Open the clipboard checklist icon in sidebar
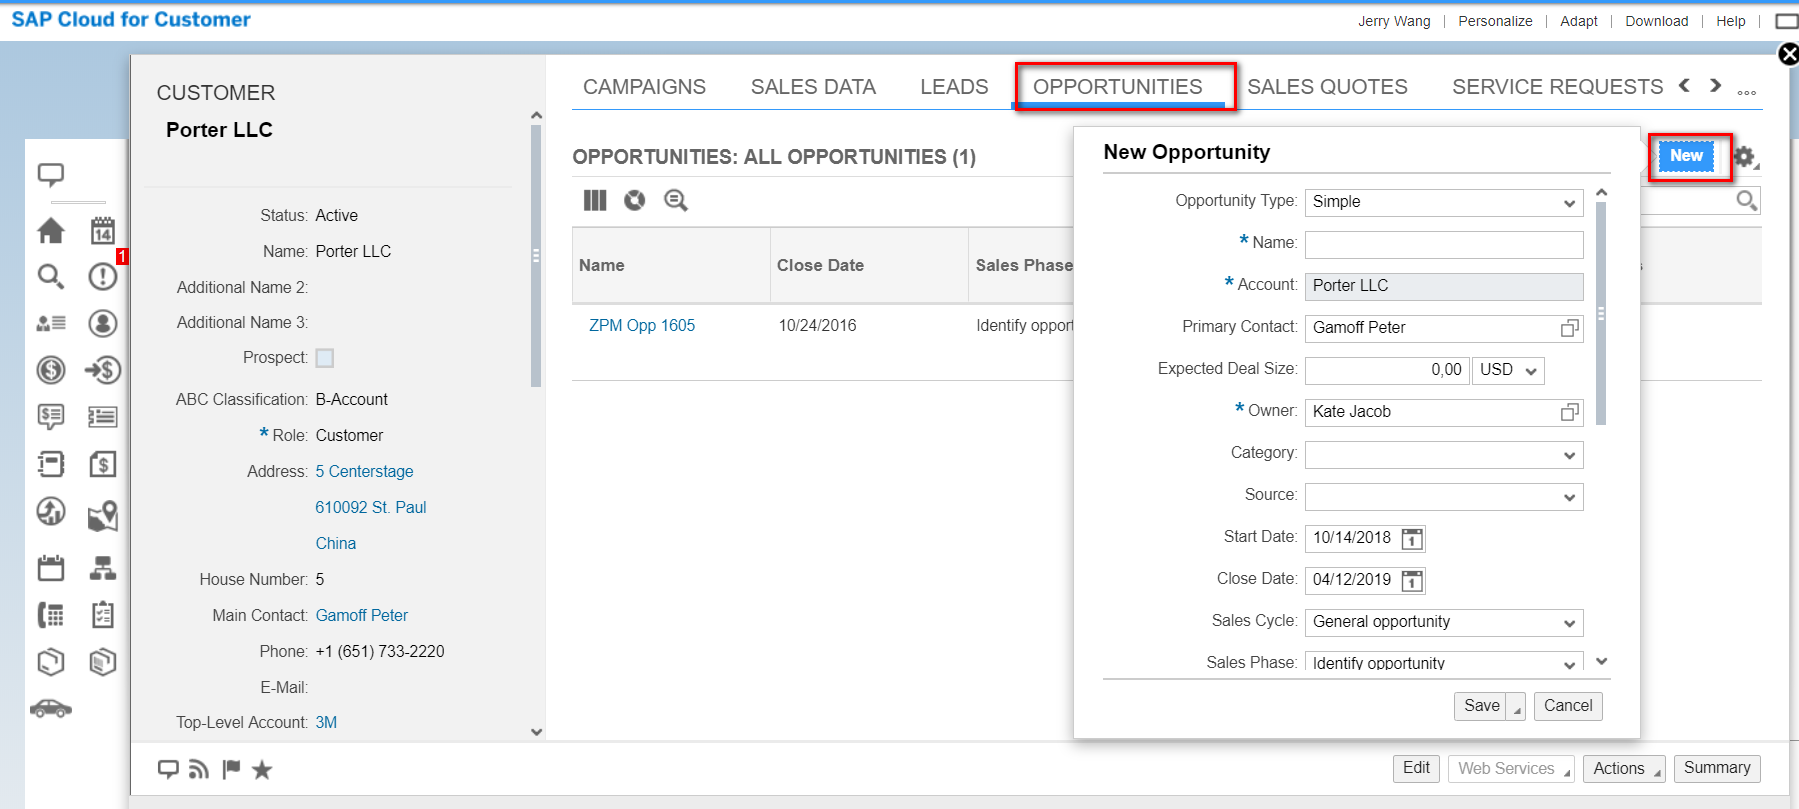Screen dimensions: 1799x809 point(103,615)
